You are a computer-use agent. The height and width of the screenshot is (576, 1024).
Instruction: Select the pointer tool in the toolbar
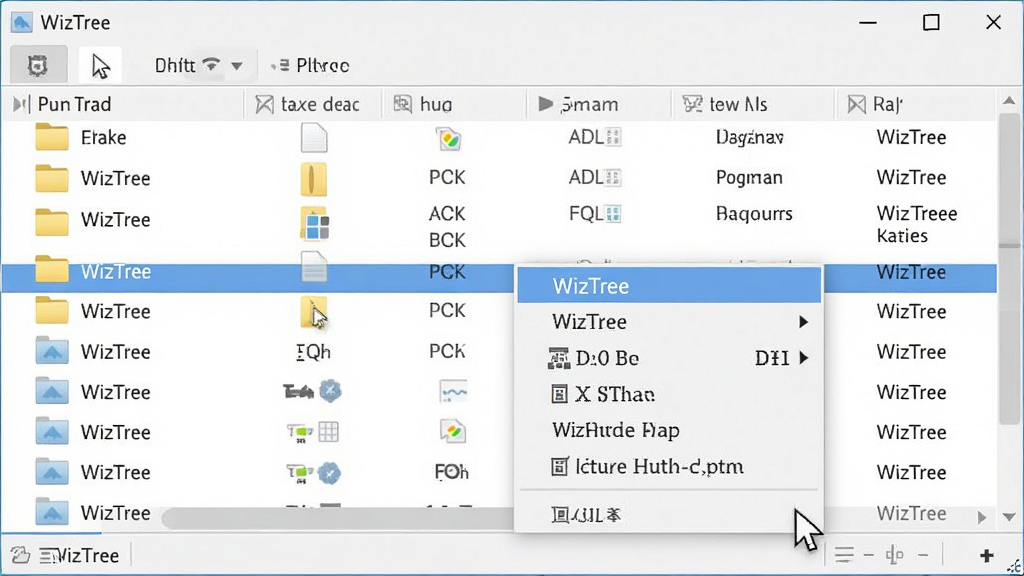pos(100,66)
